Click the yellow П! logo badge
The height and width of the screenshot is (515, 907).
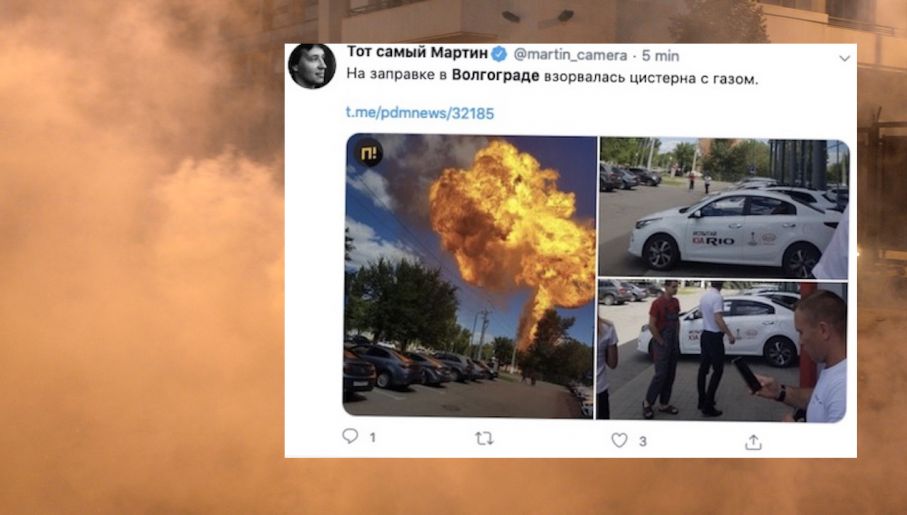point(368,153)
